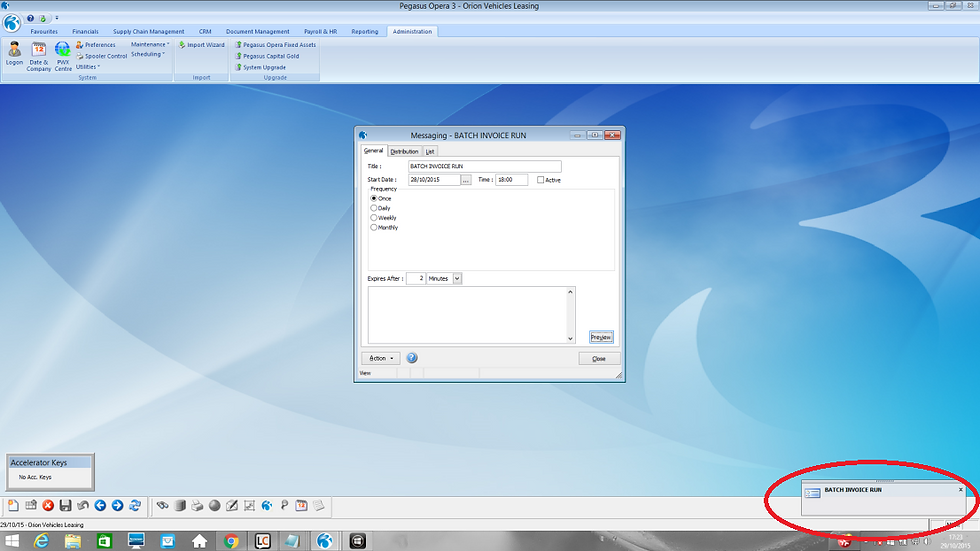Click the BATCH INVOICE RUN notification message
Screen dimensions: 980x551
853,490
